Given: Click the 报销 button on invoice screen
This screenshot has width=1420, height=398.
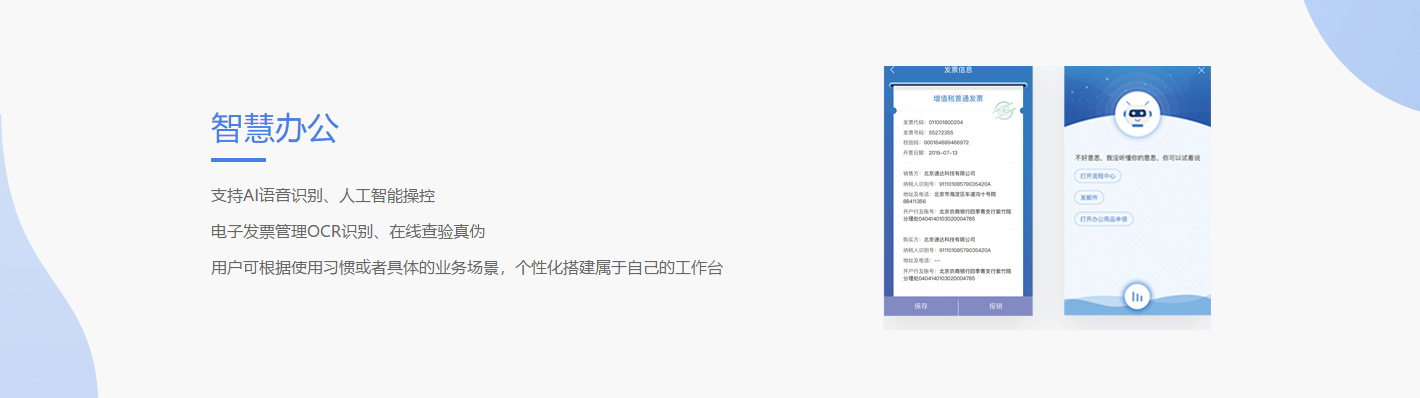Looking at the screenshot, I should point(996,306).
